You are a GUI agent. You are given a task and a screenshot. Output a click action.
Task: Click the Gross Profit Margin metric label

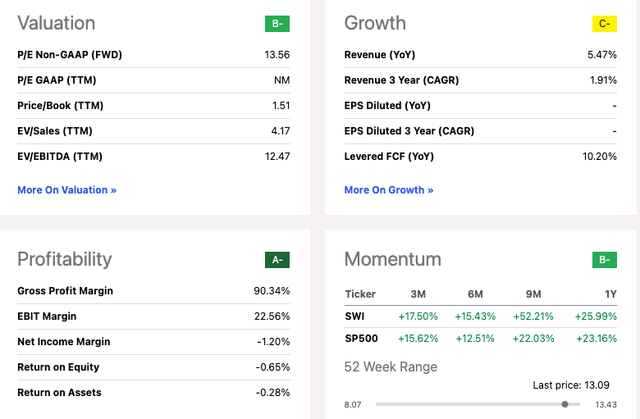[65, 291]
